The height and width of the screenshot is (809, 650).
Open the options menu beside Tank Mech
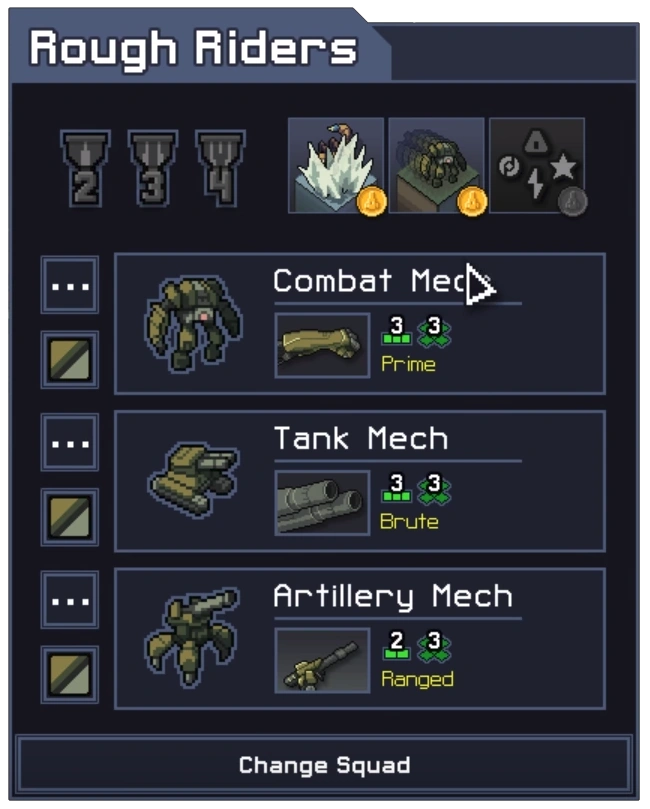[70, 443]
